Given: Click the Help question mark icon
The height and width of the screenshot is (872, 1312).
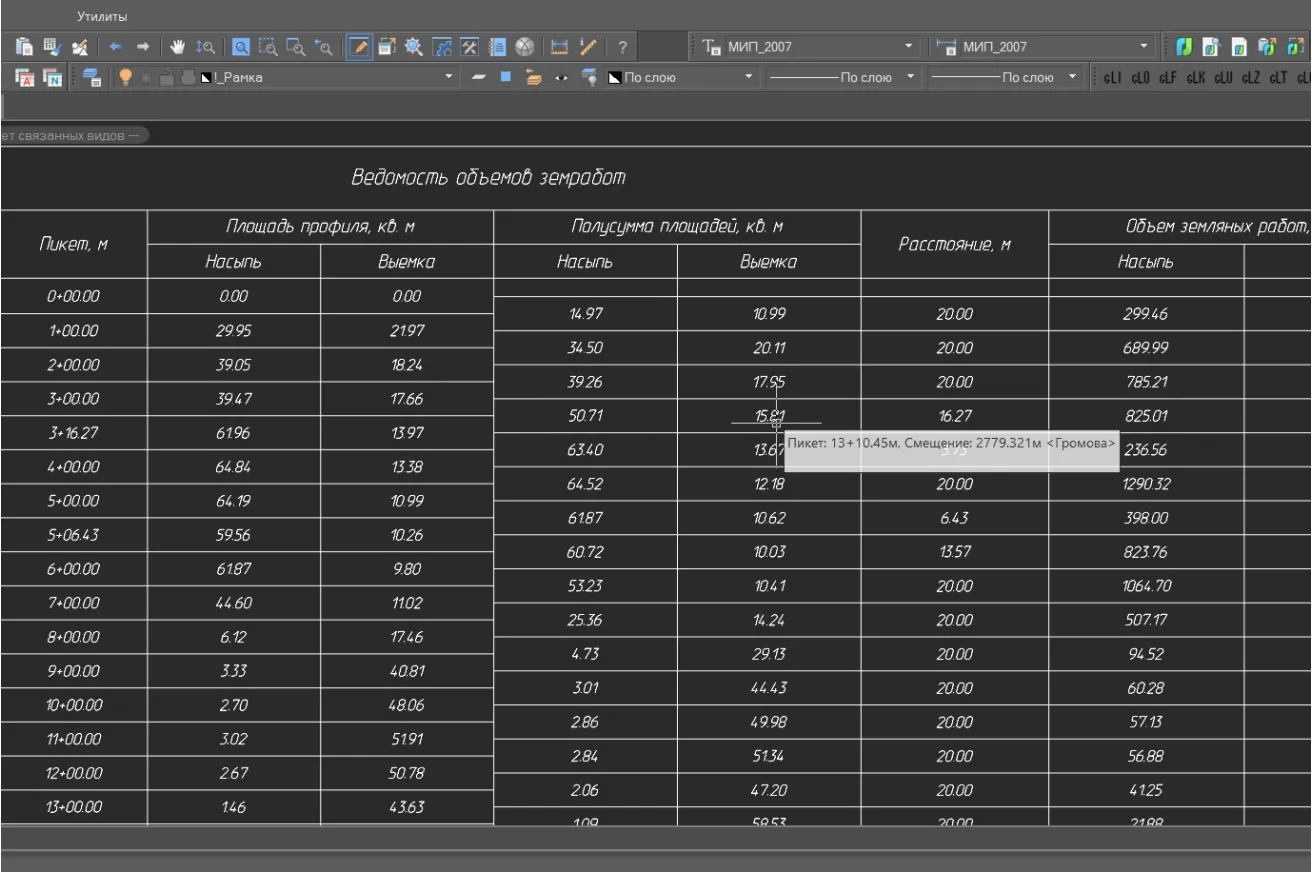Looking at the screenshot, I should pyautogui.click(x=622, y=47).
